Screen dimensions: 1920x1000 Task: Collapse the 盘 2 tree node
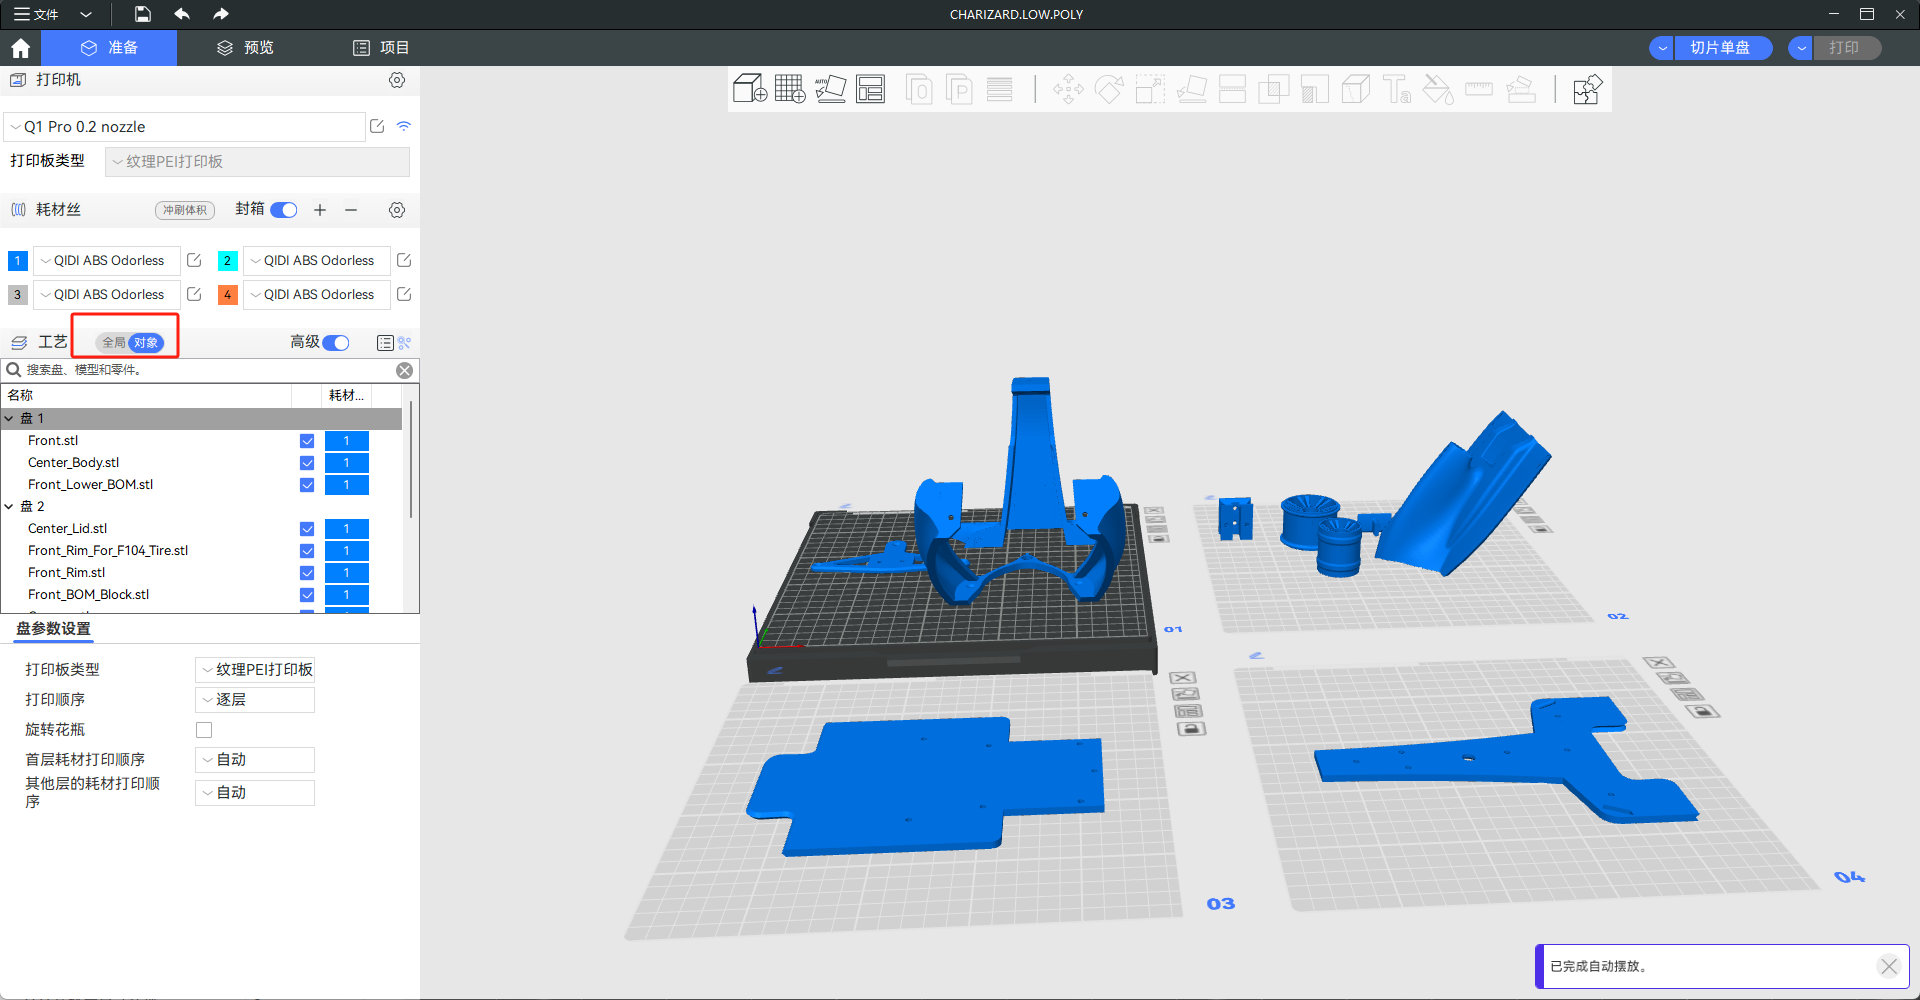pos(9,507)
